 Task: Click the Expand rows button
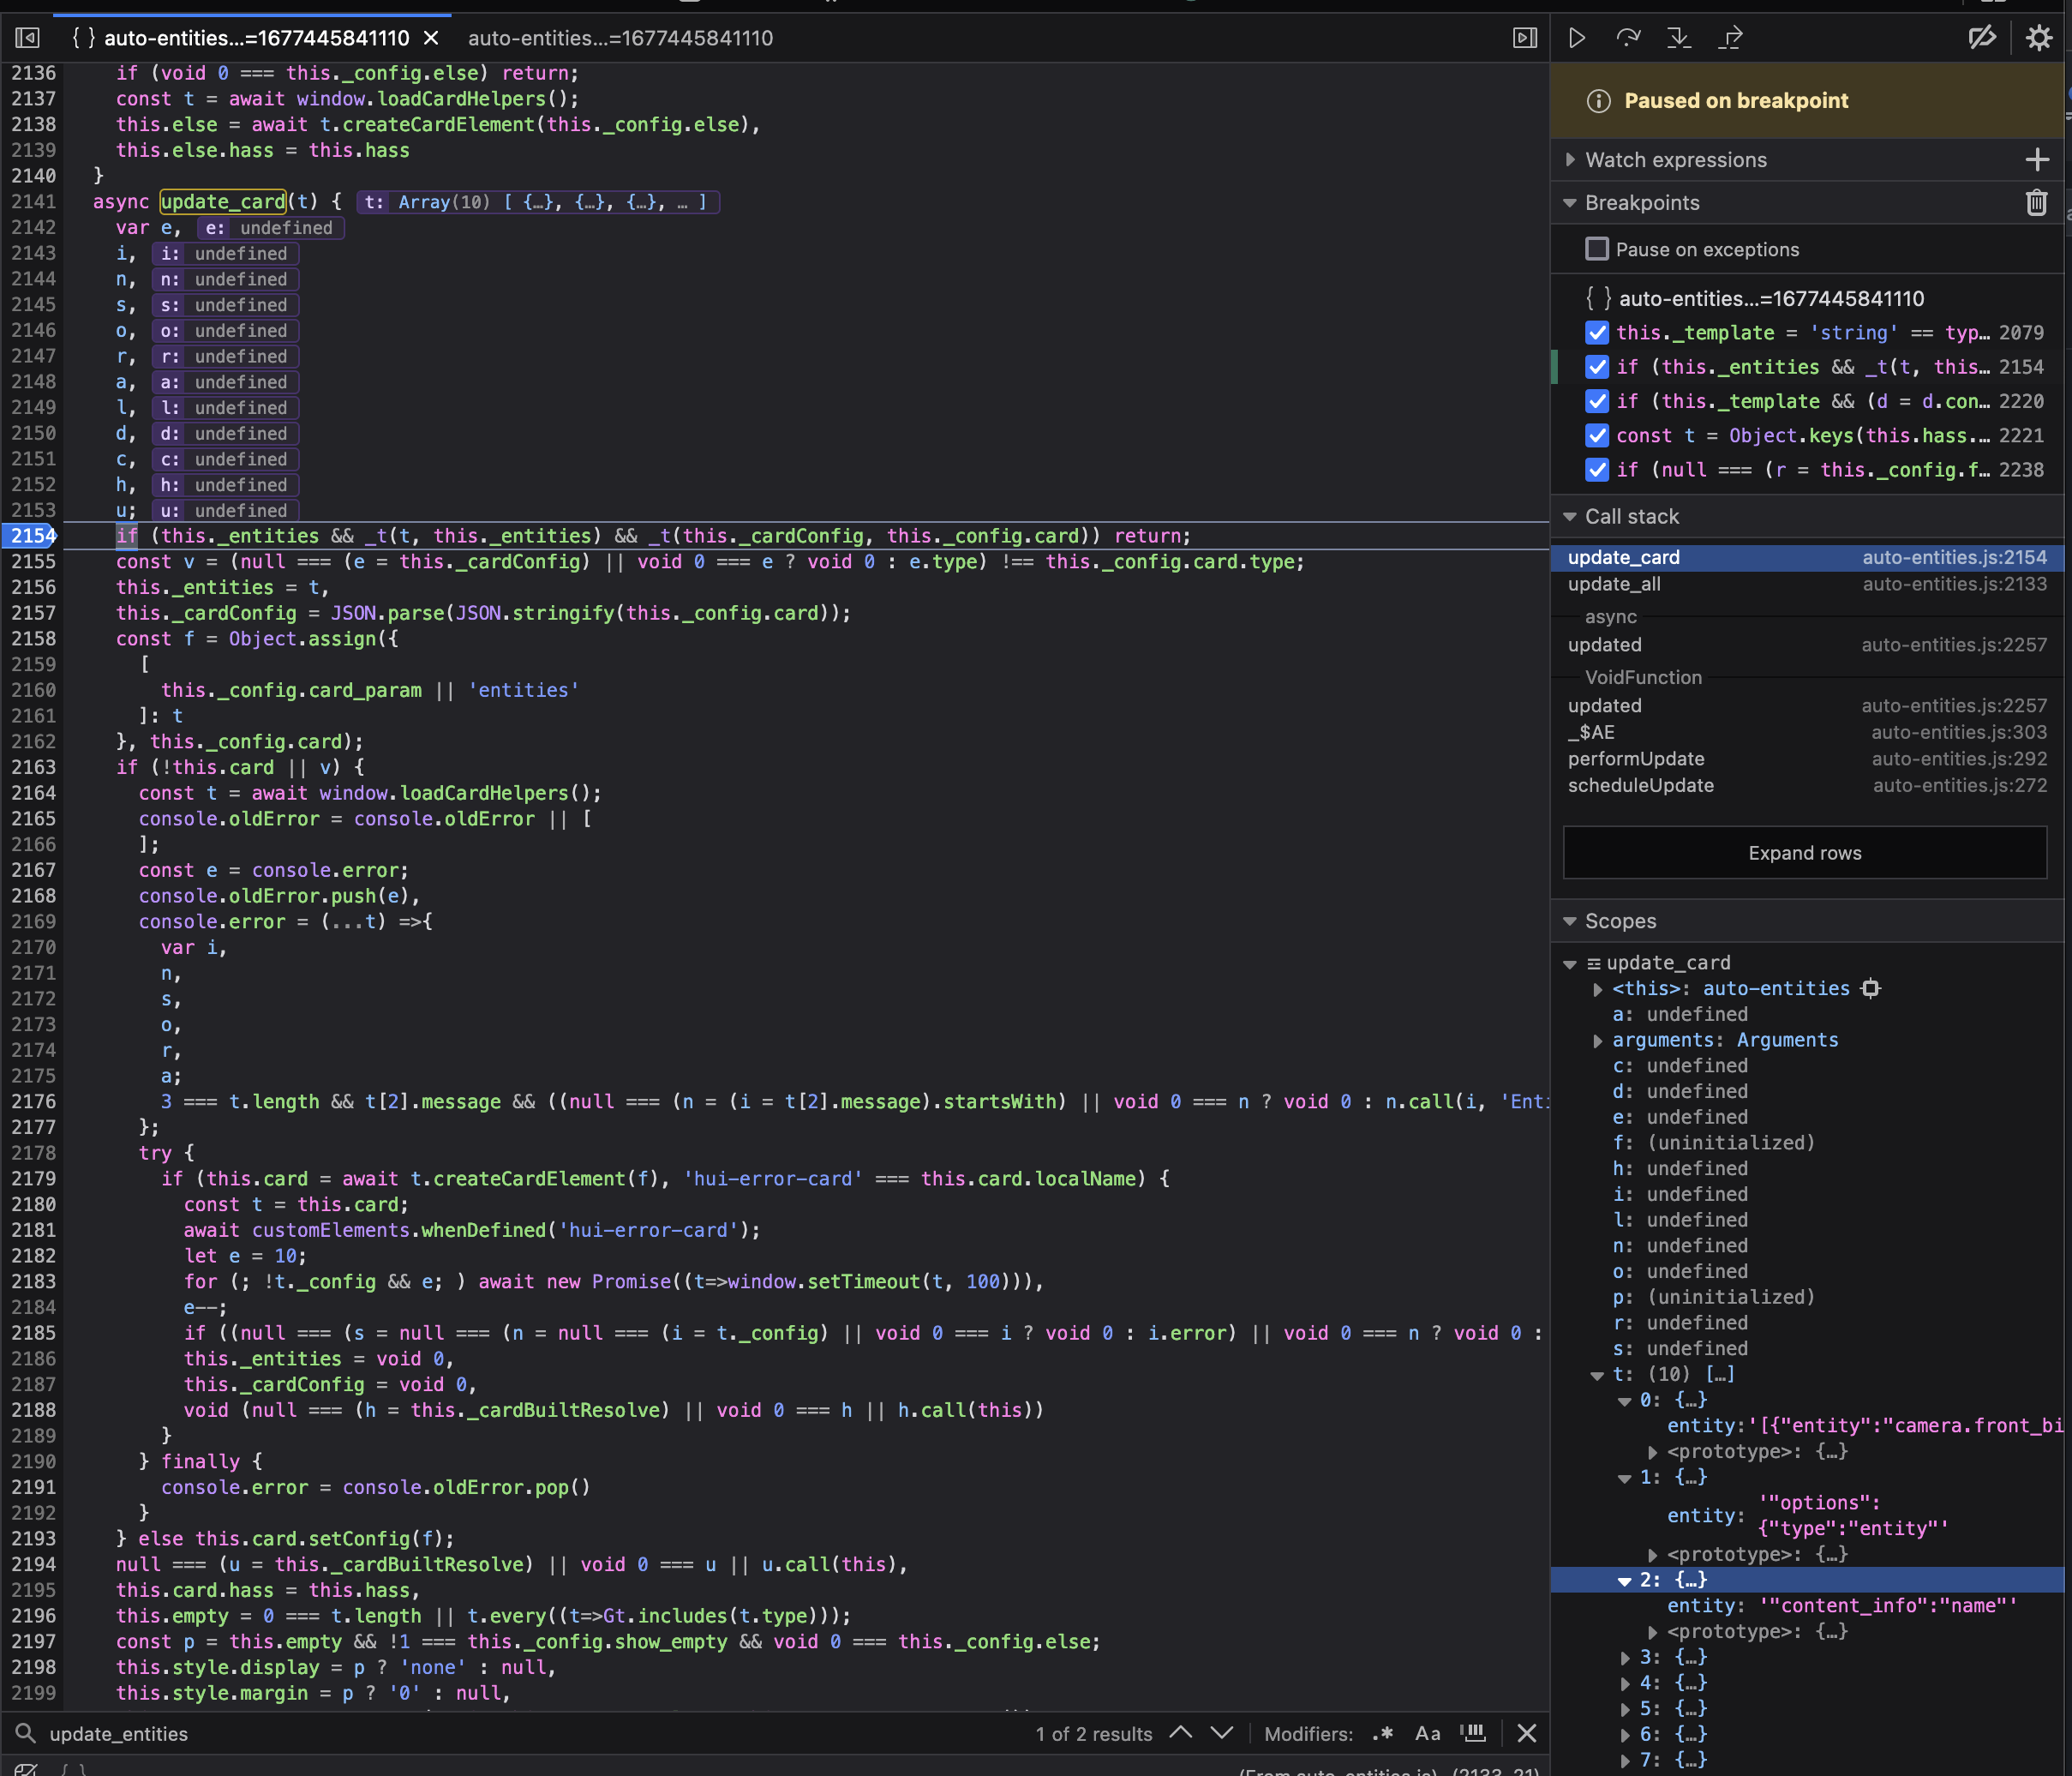click(x=1804, y=852)
